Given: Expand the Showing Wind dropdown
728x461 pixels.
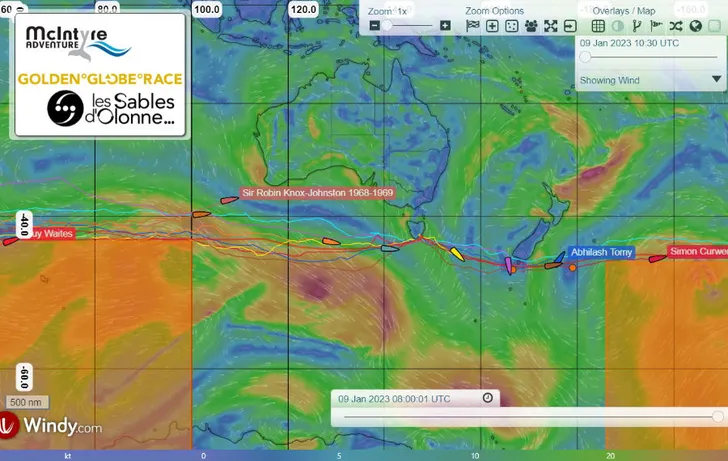Looking at the screenshot, I should (716, 79).
